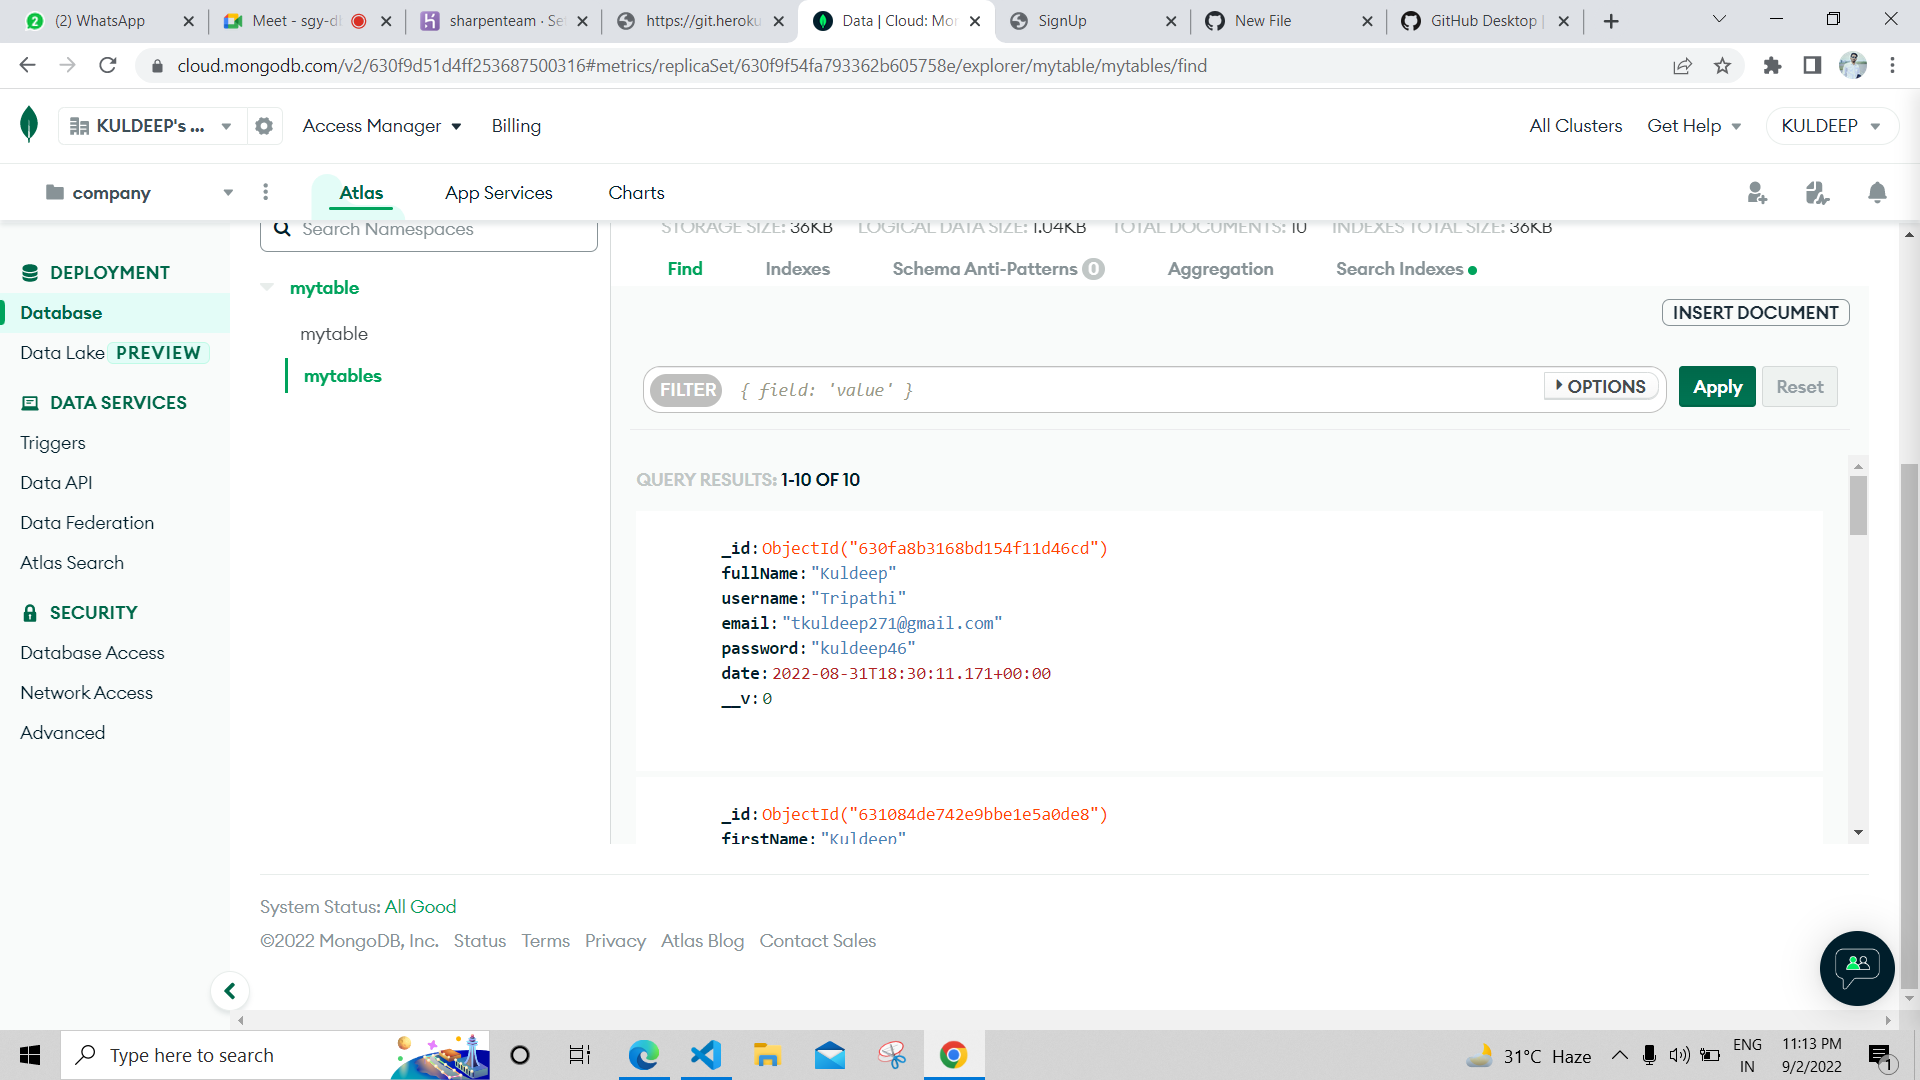Switch to the Charts tab
The image size is (1920, 1080).
click(636, 192)
